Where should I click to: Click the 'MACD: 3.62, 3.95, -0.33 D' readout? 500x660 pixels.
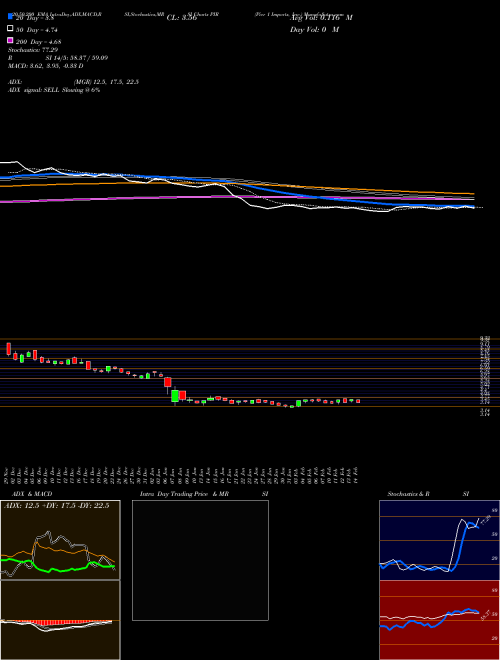point(45,66)
